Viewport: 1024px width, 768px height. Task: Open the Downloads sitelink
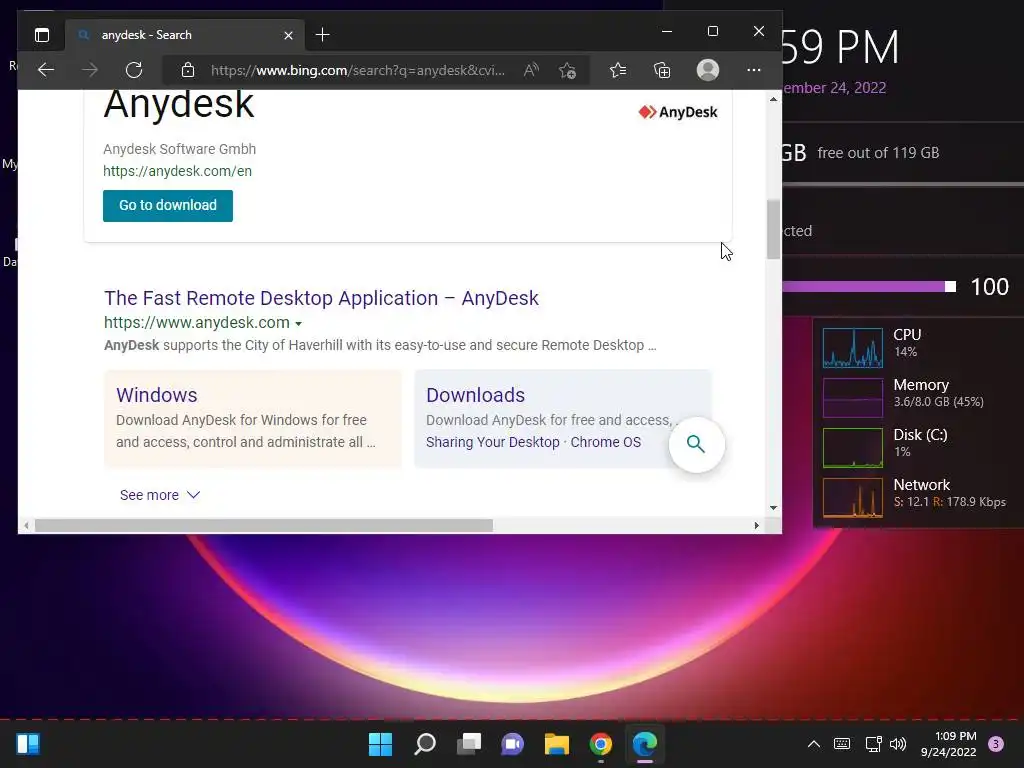(x=475, y=395)
